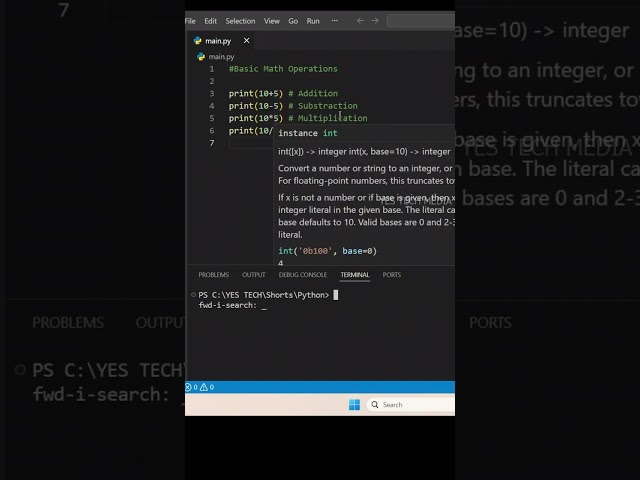This screenshot has width=640, height=480.
Task: Click the Windows taskbar Search box
Action: tap(411, 404)
